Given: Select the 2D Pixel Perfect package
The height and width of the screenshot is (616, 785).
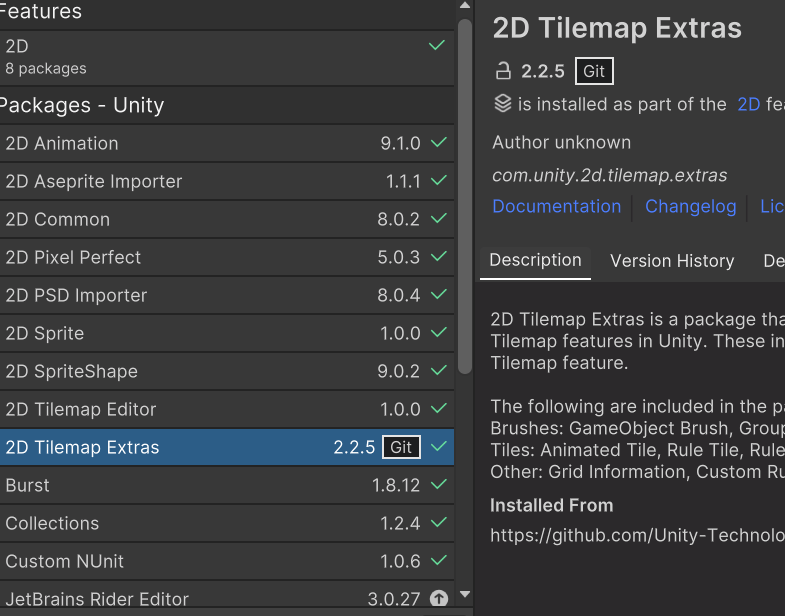Looking at the screenshot, I should point(227,257).
